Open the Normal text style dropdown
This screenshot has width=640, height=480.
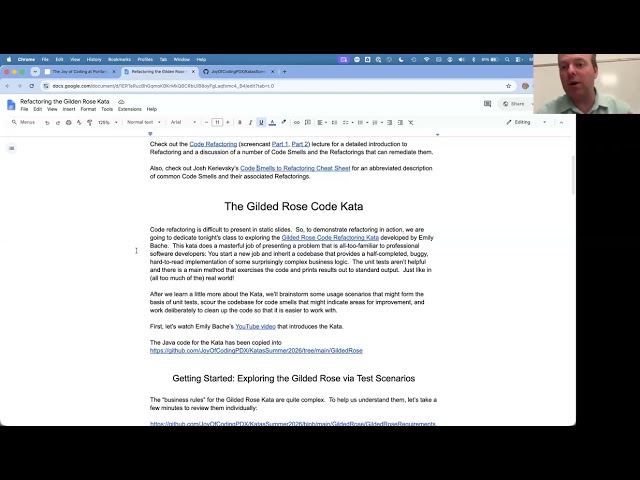tap(144, 122)
